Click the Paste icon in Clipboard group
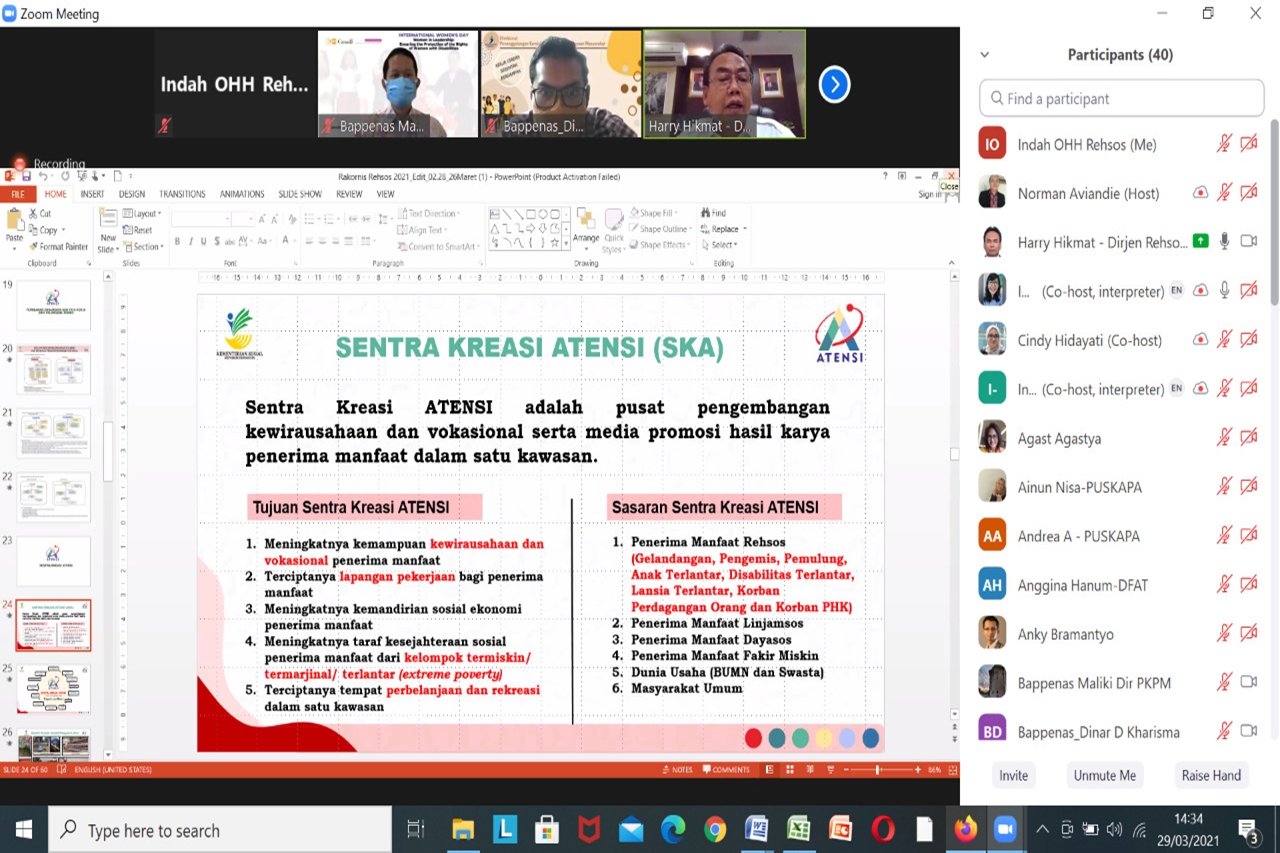This screenshot has height=853, width=1280. (x=14, y=219)
